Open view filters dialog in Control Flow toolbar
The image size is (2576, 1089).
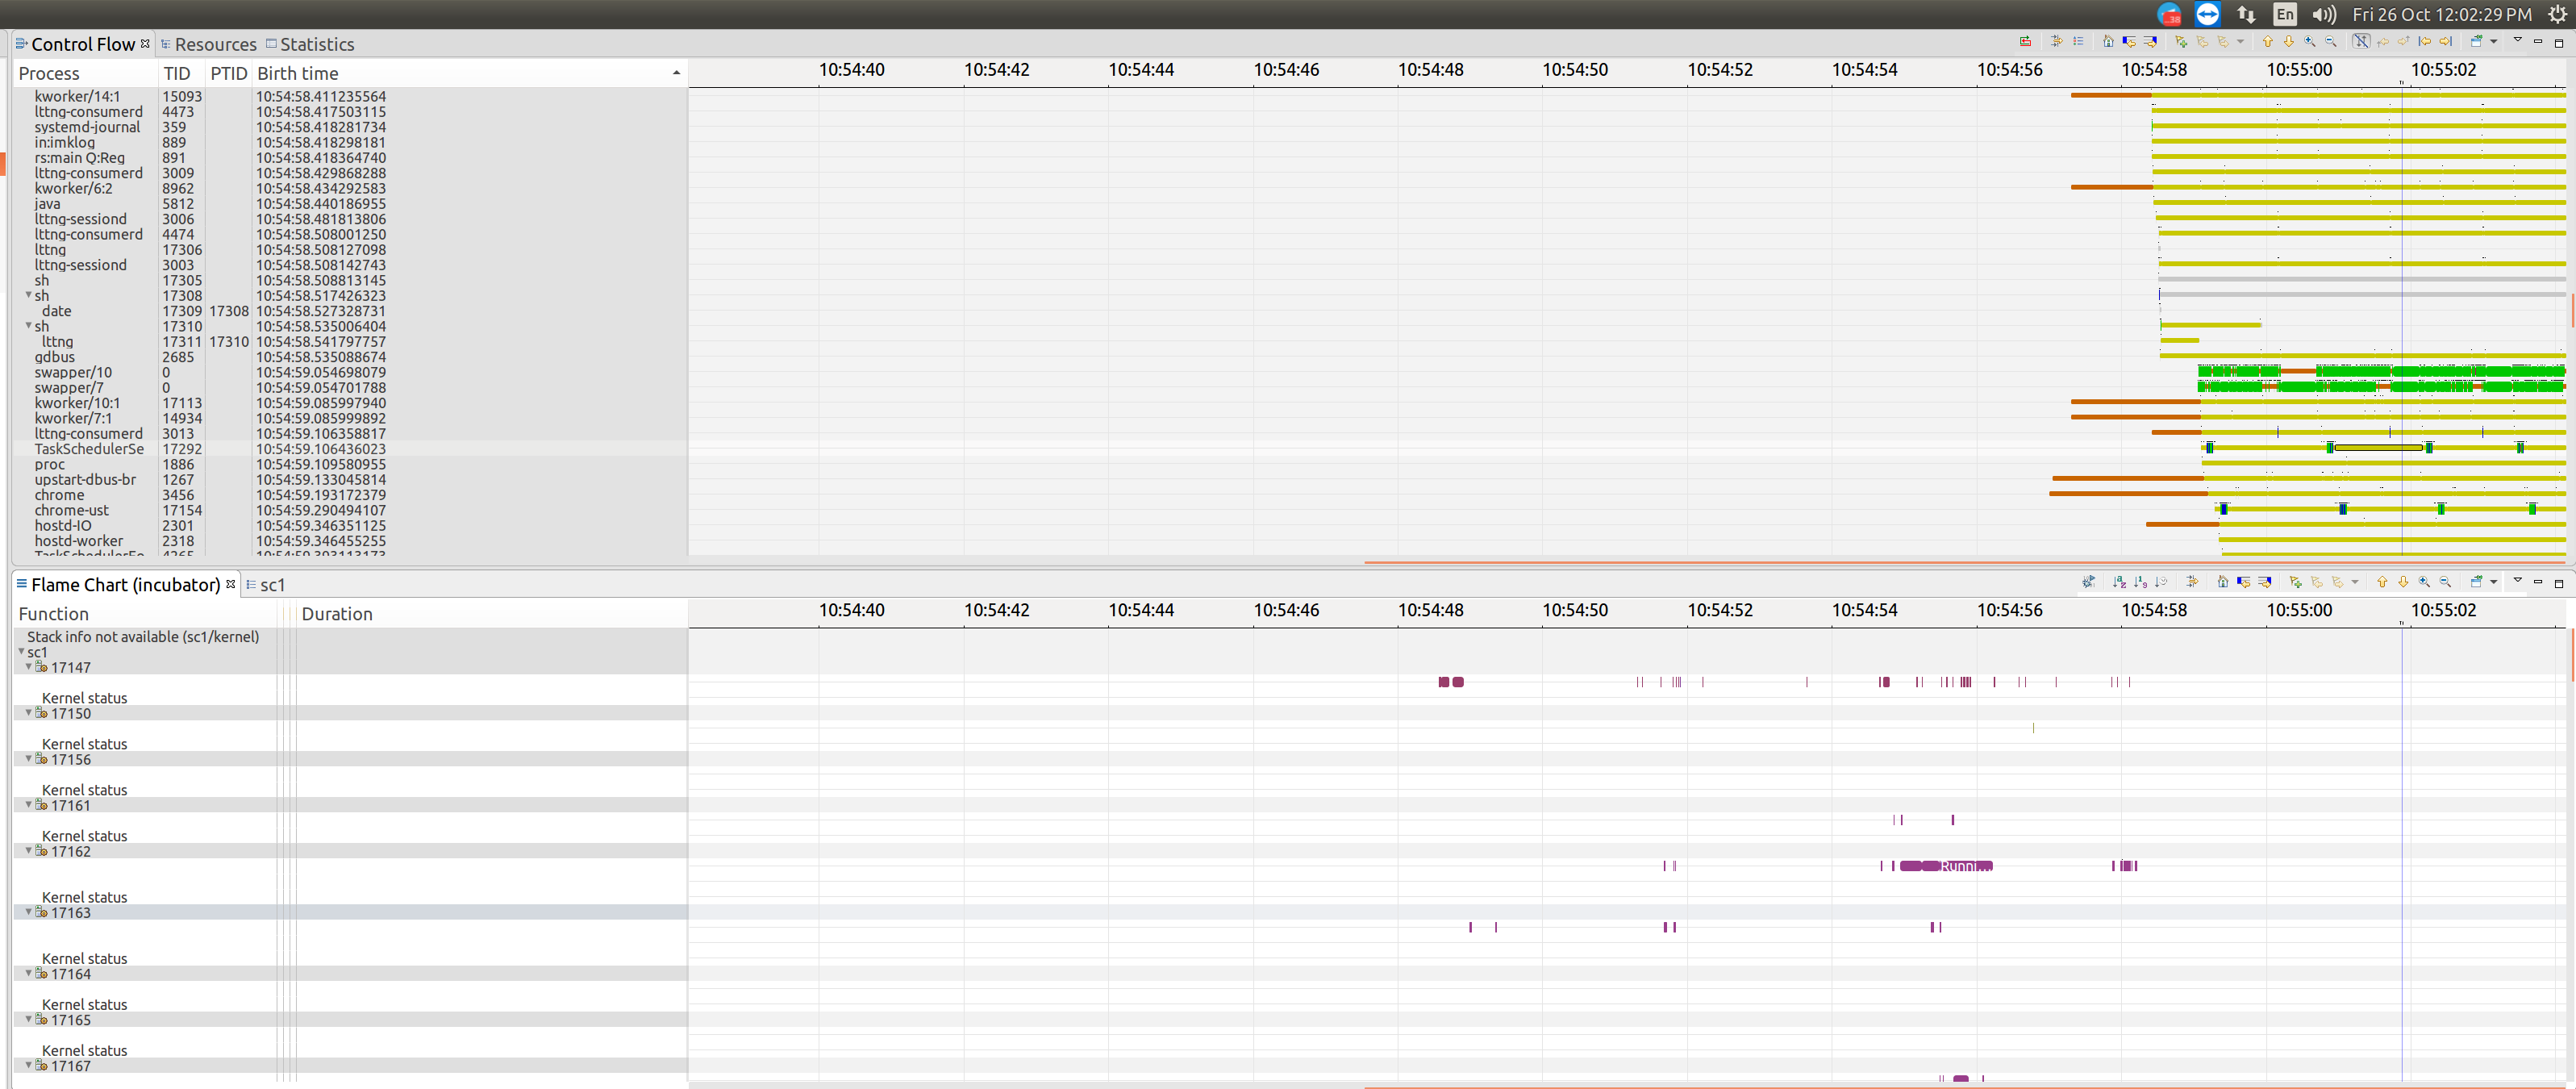(x=2057, y=41)
